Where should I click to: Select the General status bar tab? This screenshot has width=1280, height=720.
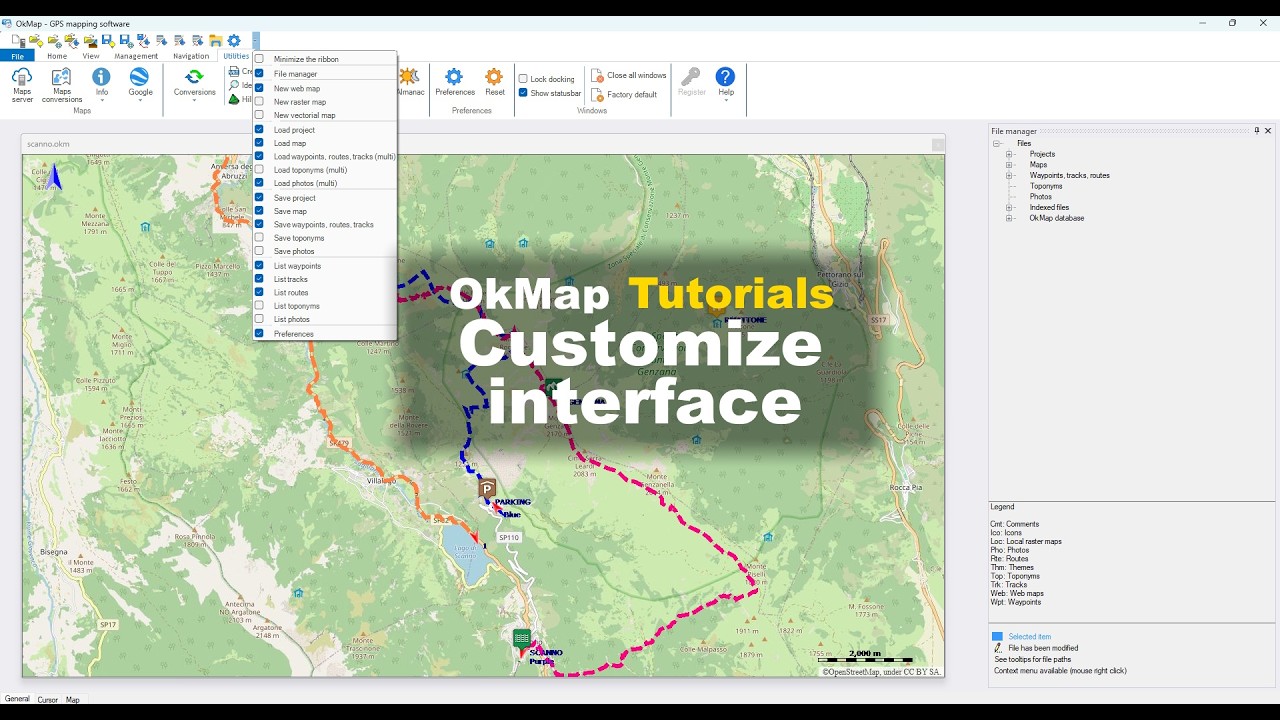pyautogui.click(x=17, y=699)
